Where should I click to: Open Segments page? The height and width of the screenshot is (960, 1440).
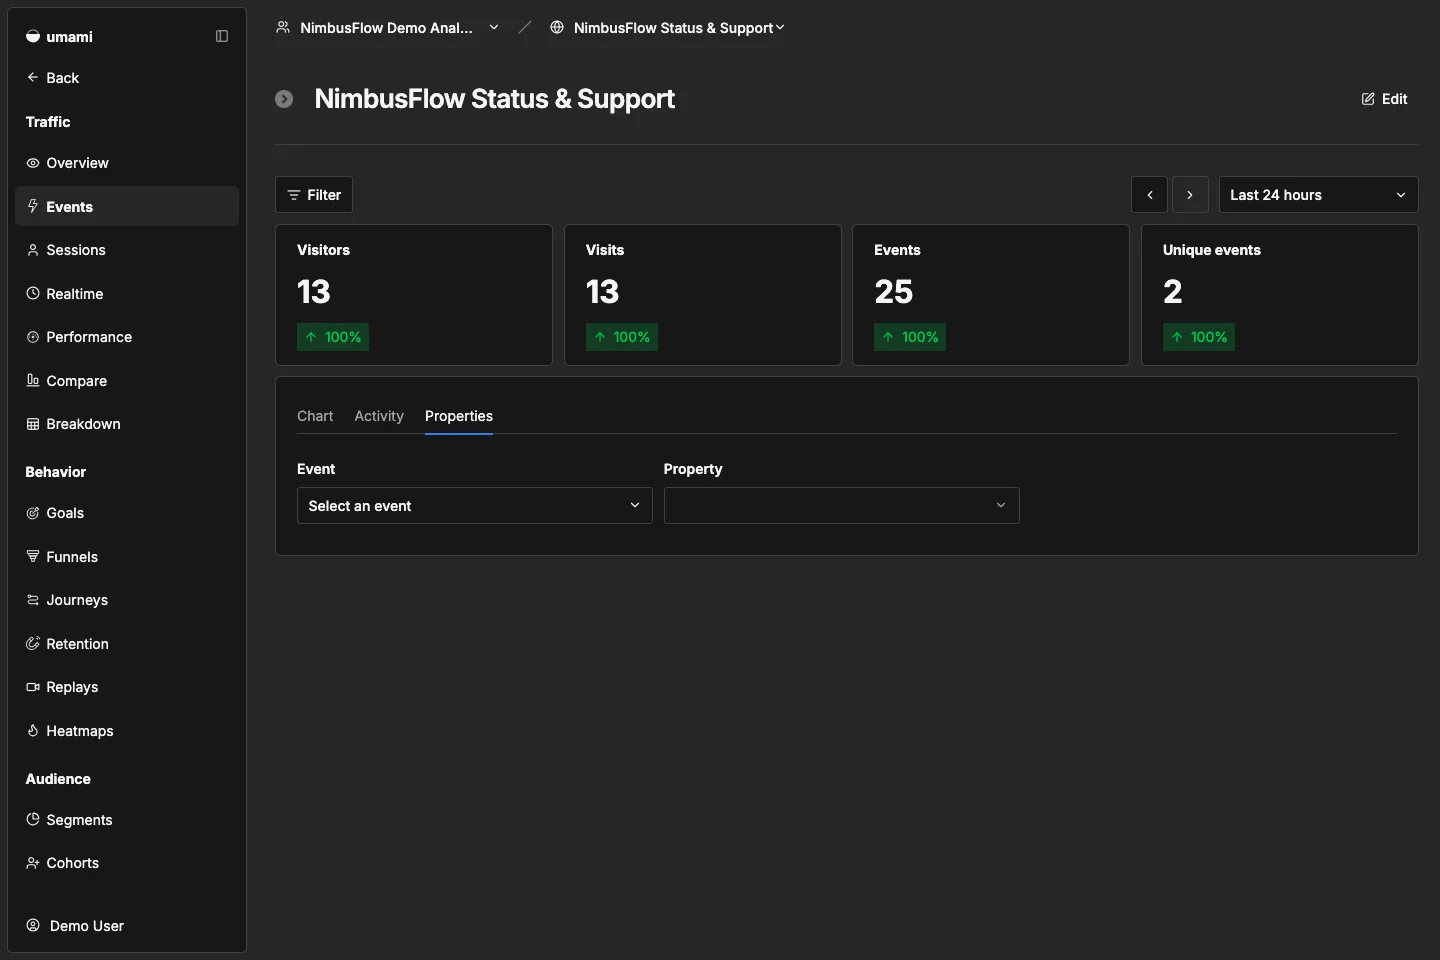pos(127,819)
